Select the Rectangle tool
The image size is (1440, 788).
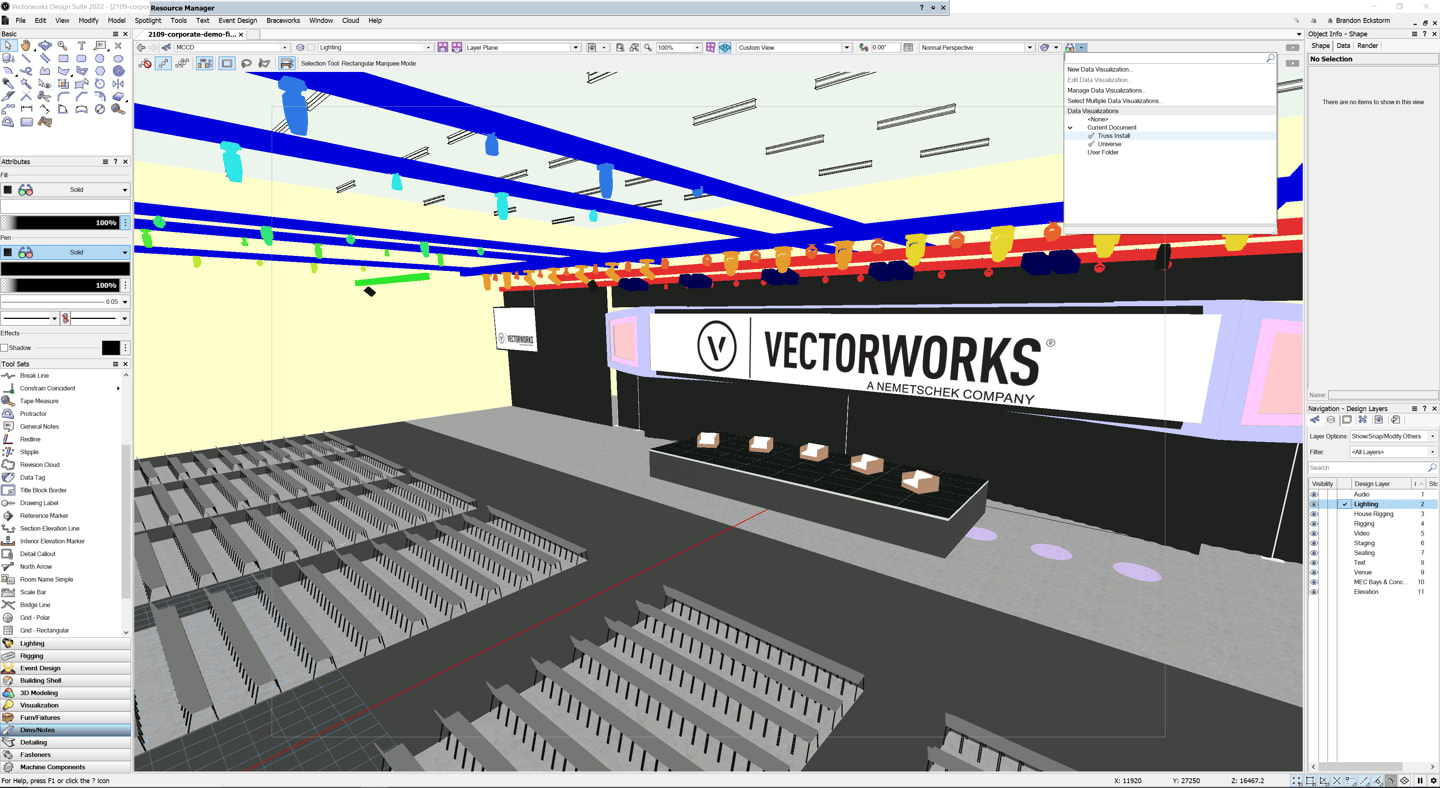click(63, 59)
